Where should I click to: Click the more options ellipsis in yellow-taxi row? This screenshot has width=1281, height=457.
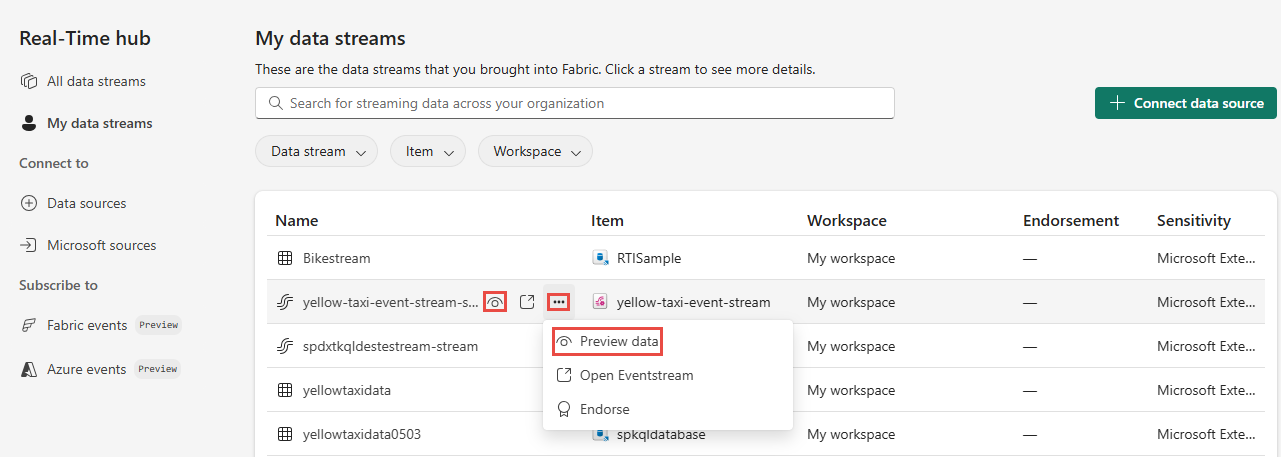[x=559, y=301]
